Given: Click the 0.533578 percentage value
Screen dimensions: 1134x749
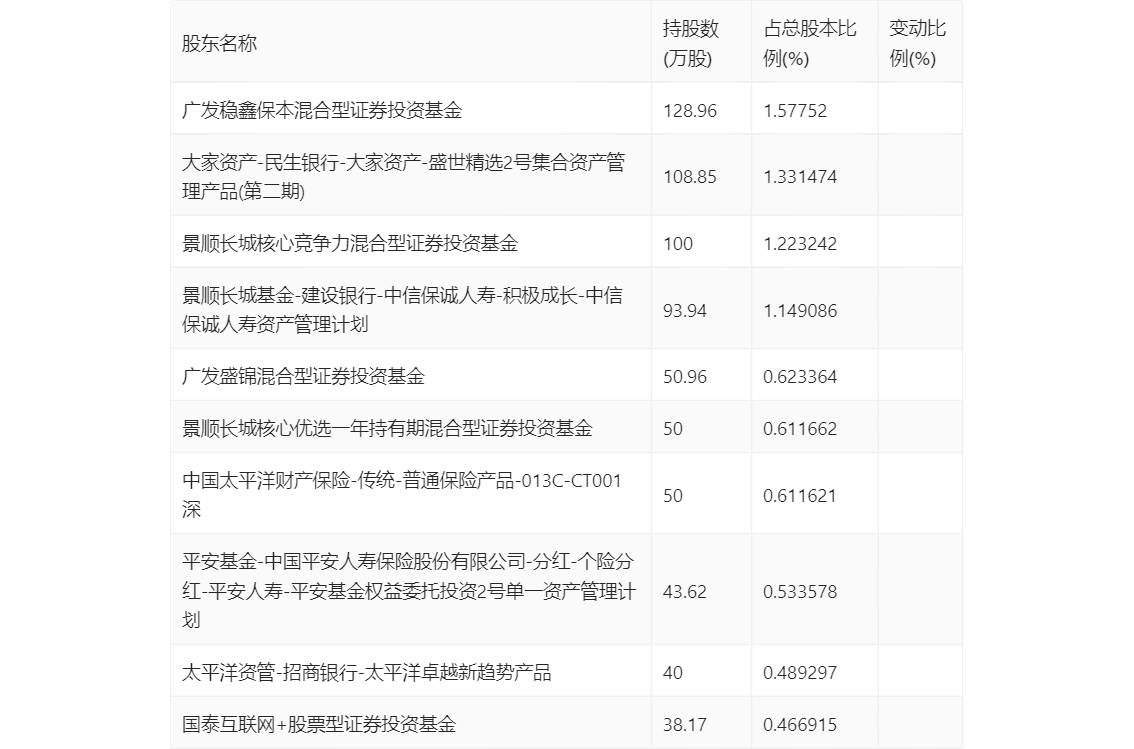Looking at the screenshot, I should pos(800,591).
